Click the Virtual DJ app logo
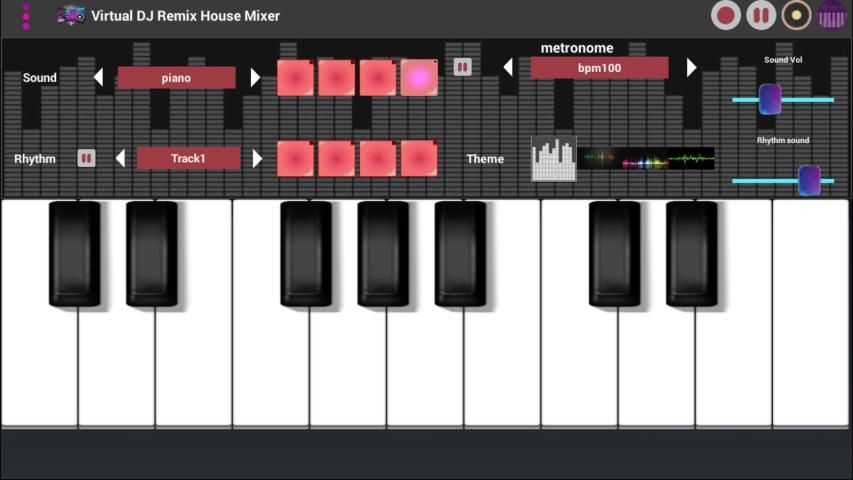This screenshot has height=480, width=853. (70, 15)
